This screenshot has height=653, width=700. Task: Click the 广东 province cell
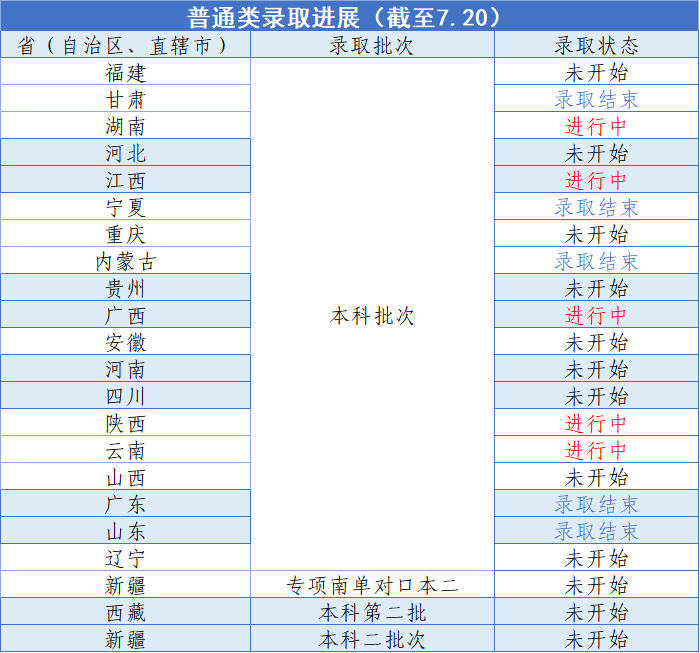point(125,503)
